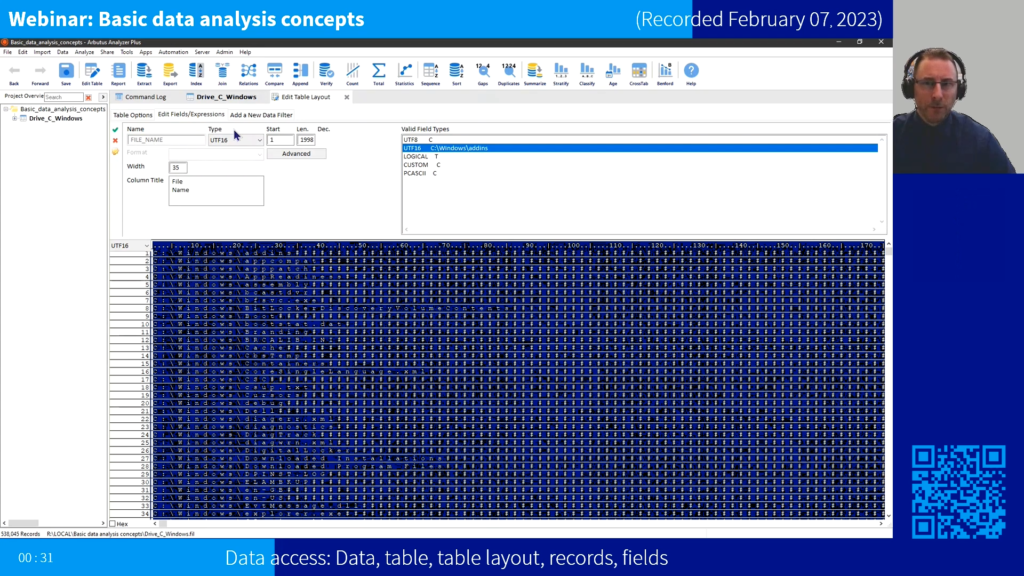This screenshot has height=576, width=1024.
Task: Select UTF8 in Valid Field Types
Action: [x=640, y=140]
